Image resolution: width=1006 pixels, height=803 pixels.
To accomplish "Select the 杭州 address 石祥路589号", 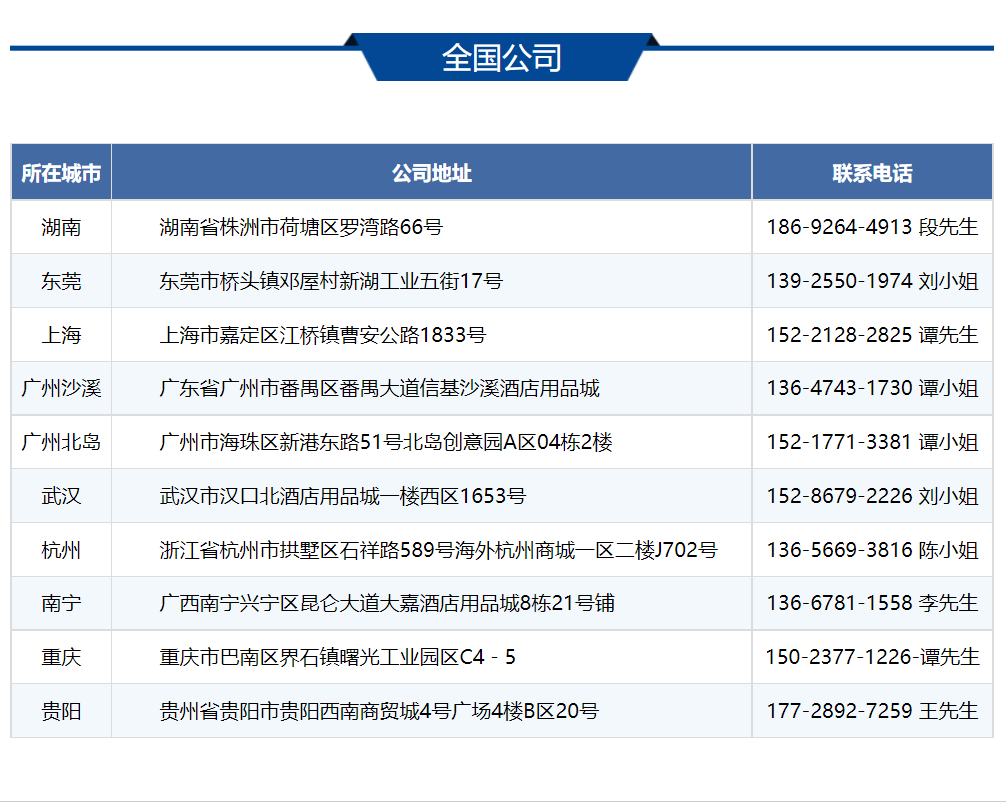I will click(438, 550).
